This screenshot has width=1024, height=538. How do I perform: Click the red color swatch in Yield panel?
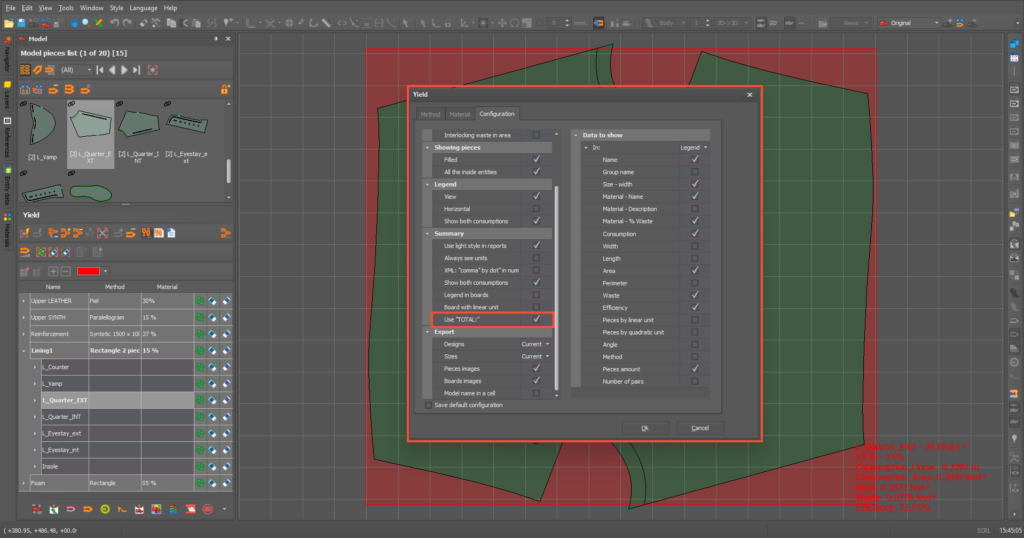click(88, 271)
